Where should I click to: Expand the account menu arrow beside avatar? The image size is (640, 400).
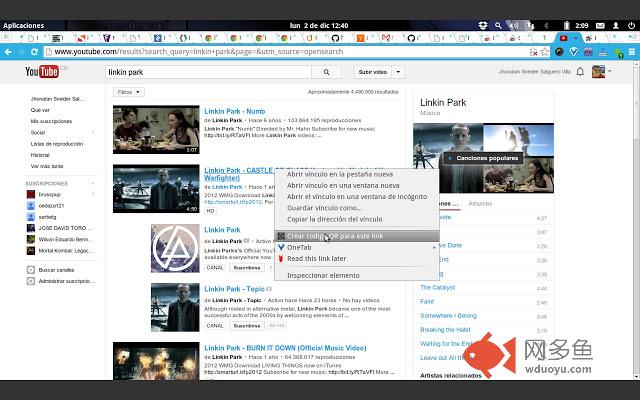point(609,71)
